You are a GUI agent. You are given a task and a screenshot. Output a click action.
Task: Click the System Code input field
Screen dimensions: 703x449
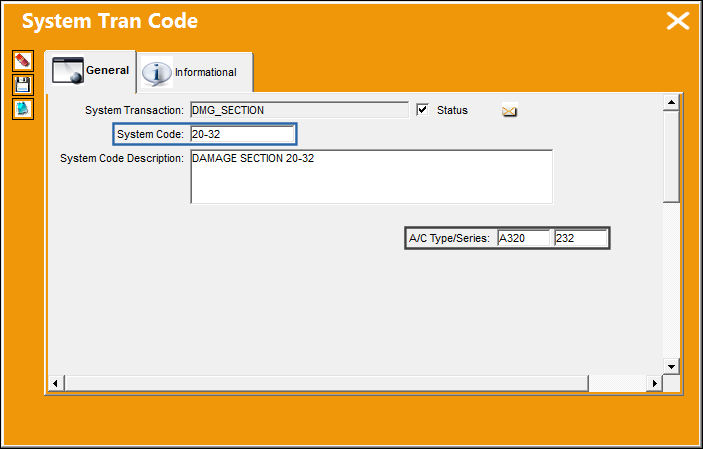pyautogui.click(x=243, y=134)
